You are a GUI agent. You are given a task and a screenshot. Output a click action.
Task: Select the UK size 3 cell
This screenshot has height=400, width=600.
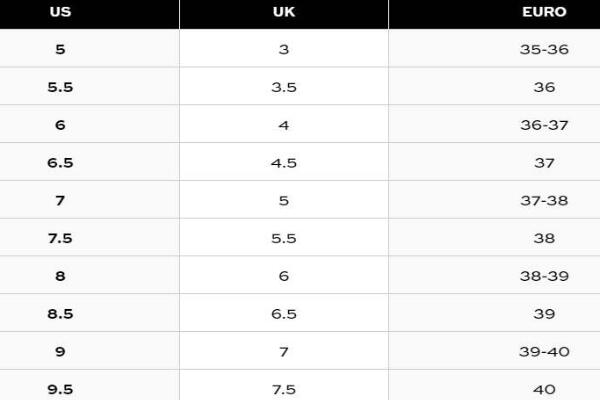tap(283, 49)
